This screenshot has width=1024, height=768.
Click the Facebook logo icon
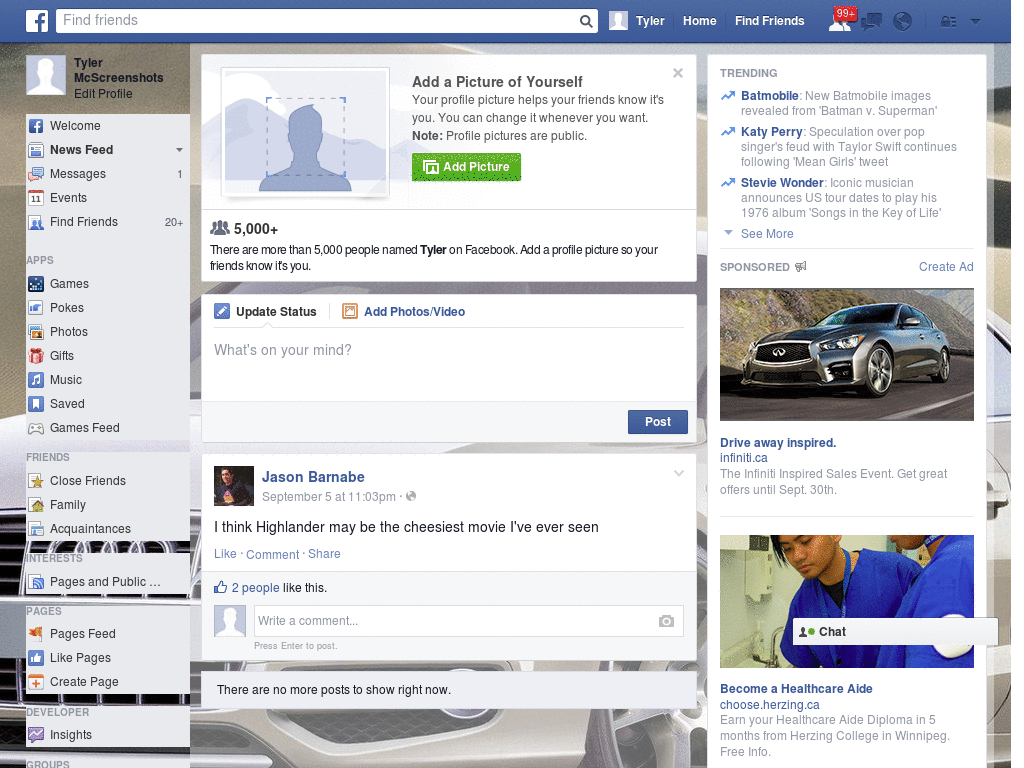tap(37, 21)
